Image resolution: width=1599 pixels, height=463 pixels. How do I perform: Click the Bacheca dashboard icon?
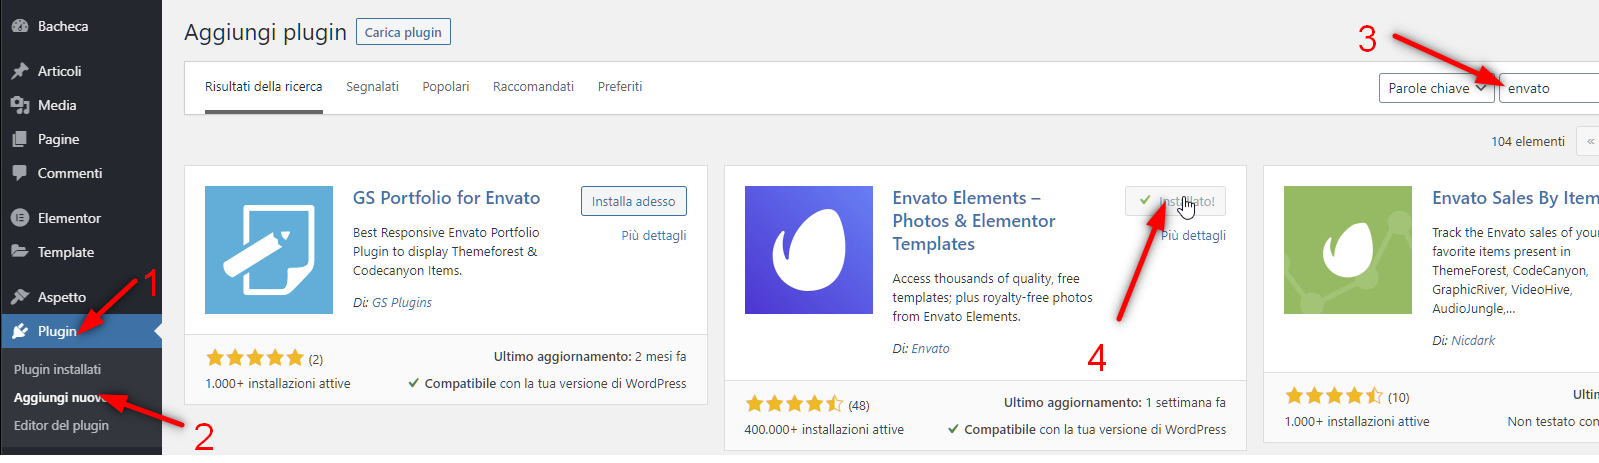[20, 26]
